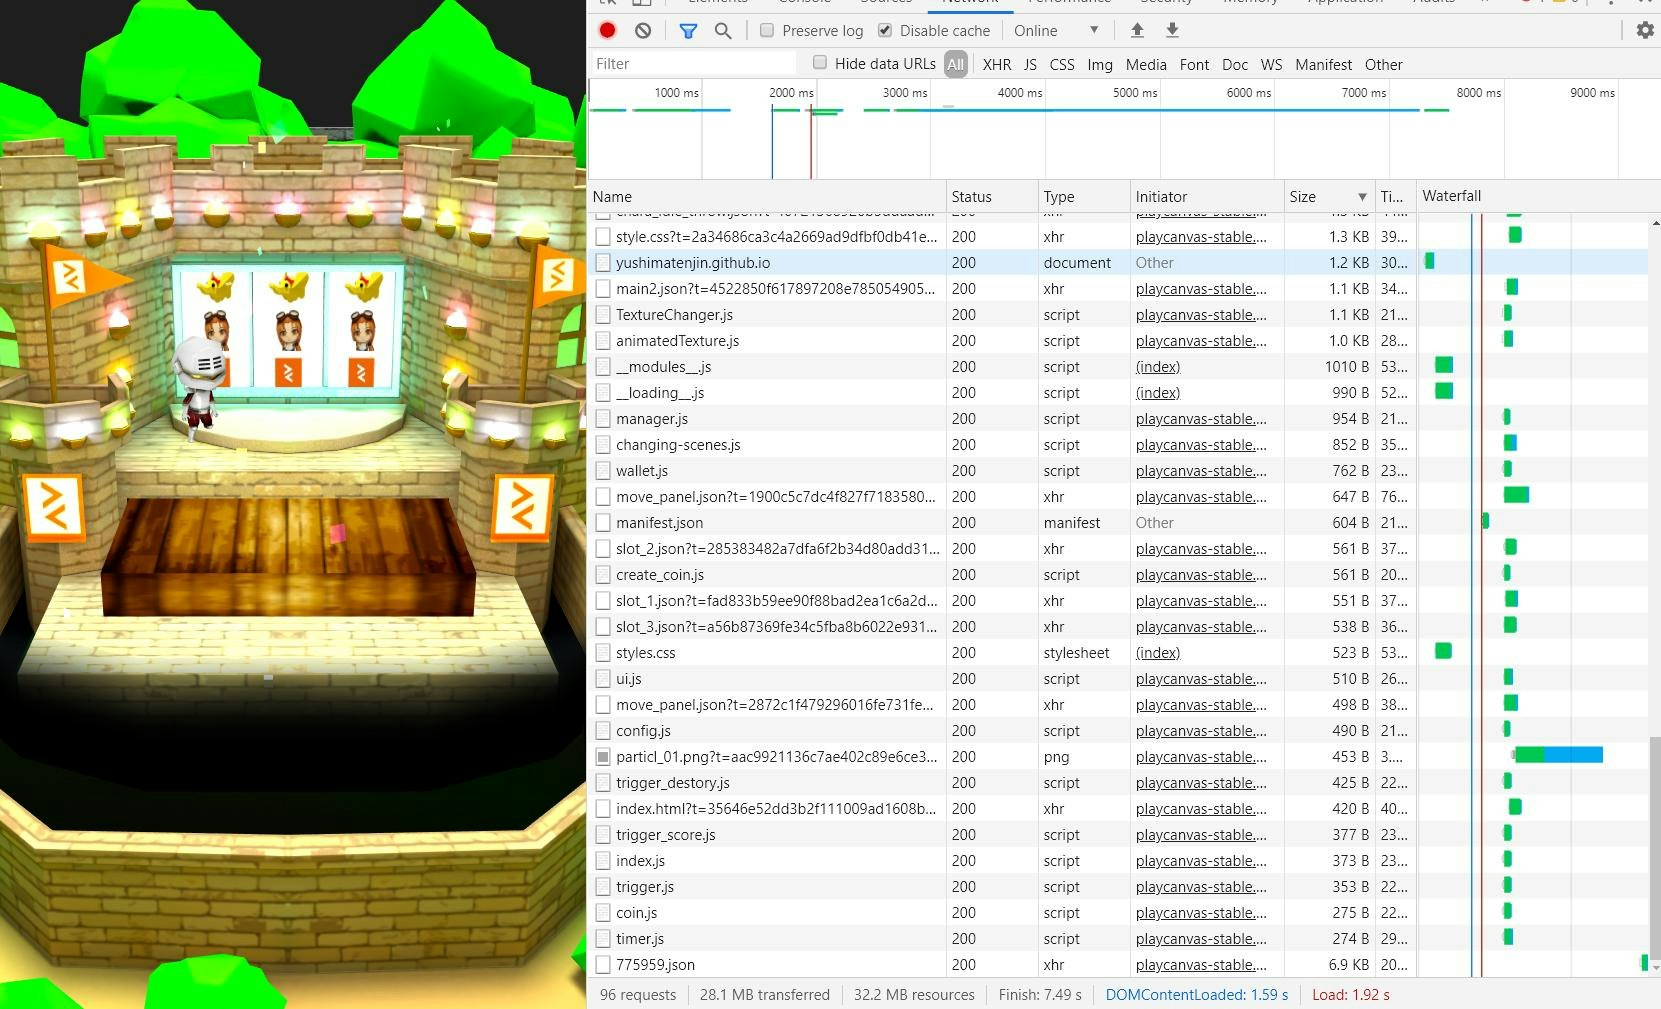Image resolution: width=1661 pixels, height=1009 pixels.
Task: Import a HAR file with upload arrow
Action: [1137, 30]
